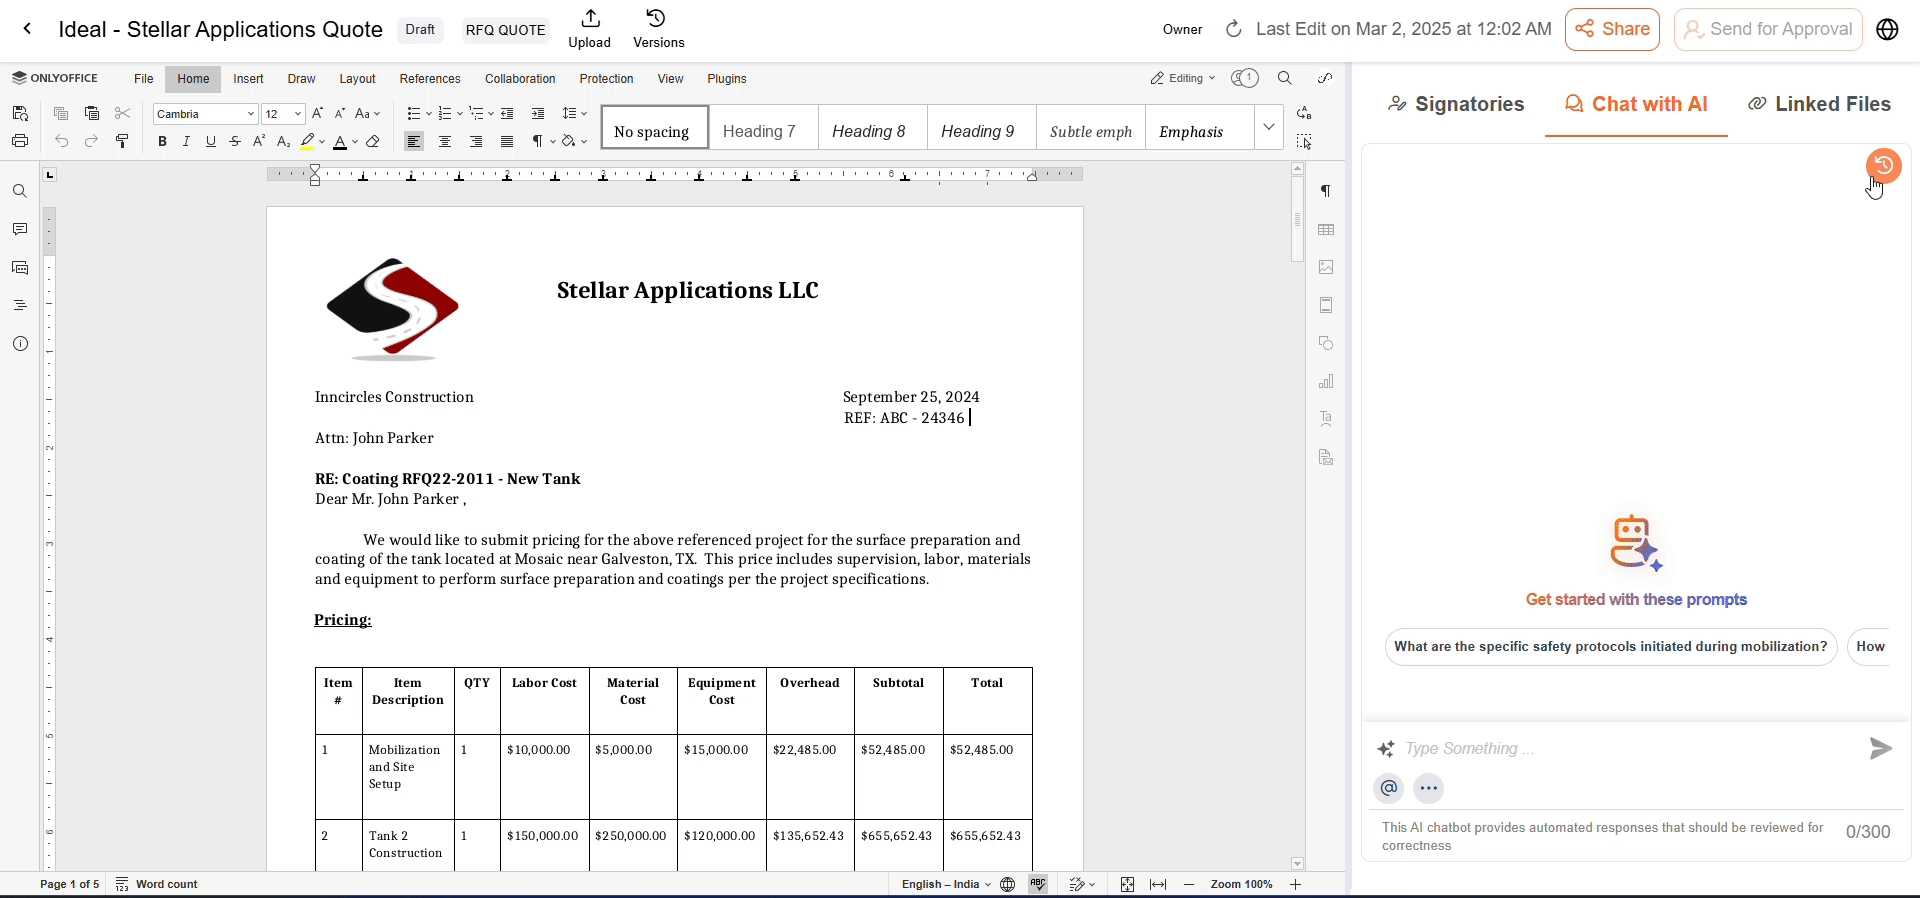
Task: Click the send arrow in the AI chat
Action: pos(1881,748)
